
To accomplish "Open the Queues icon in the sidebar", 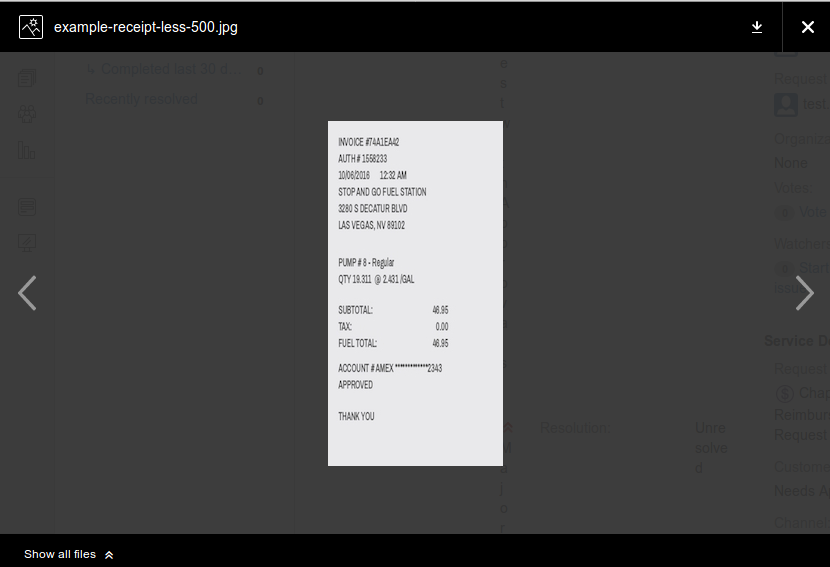I will 27,78.
